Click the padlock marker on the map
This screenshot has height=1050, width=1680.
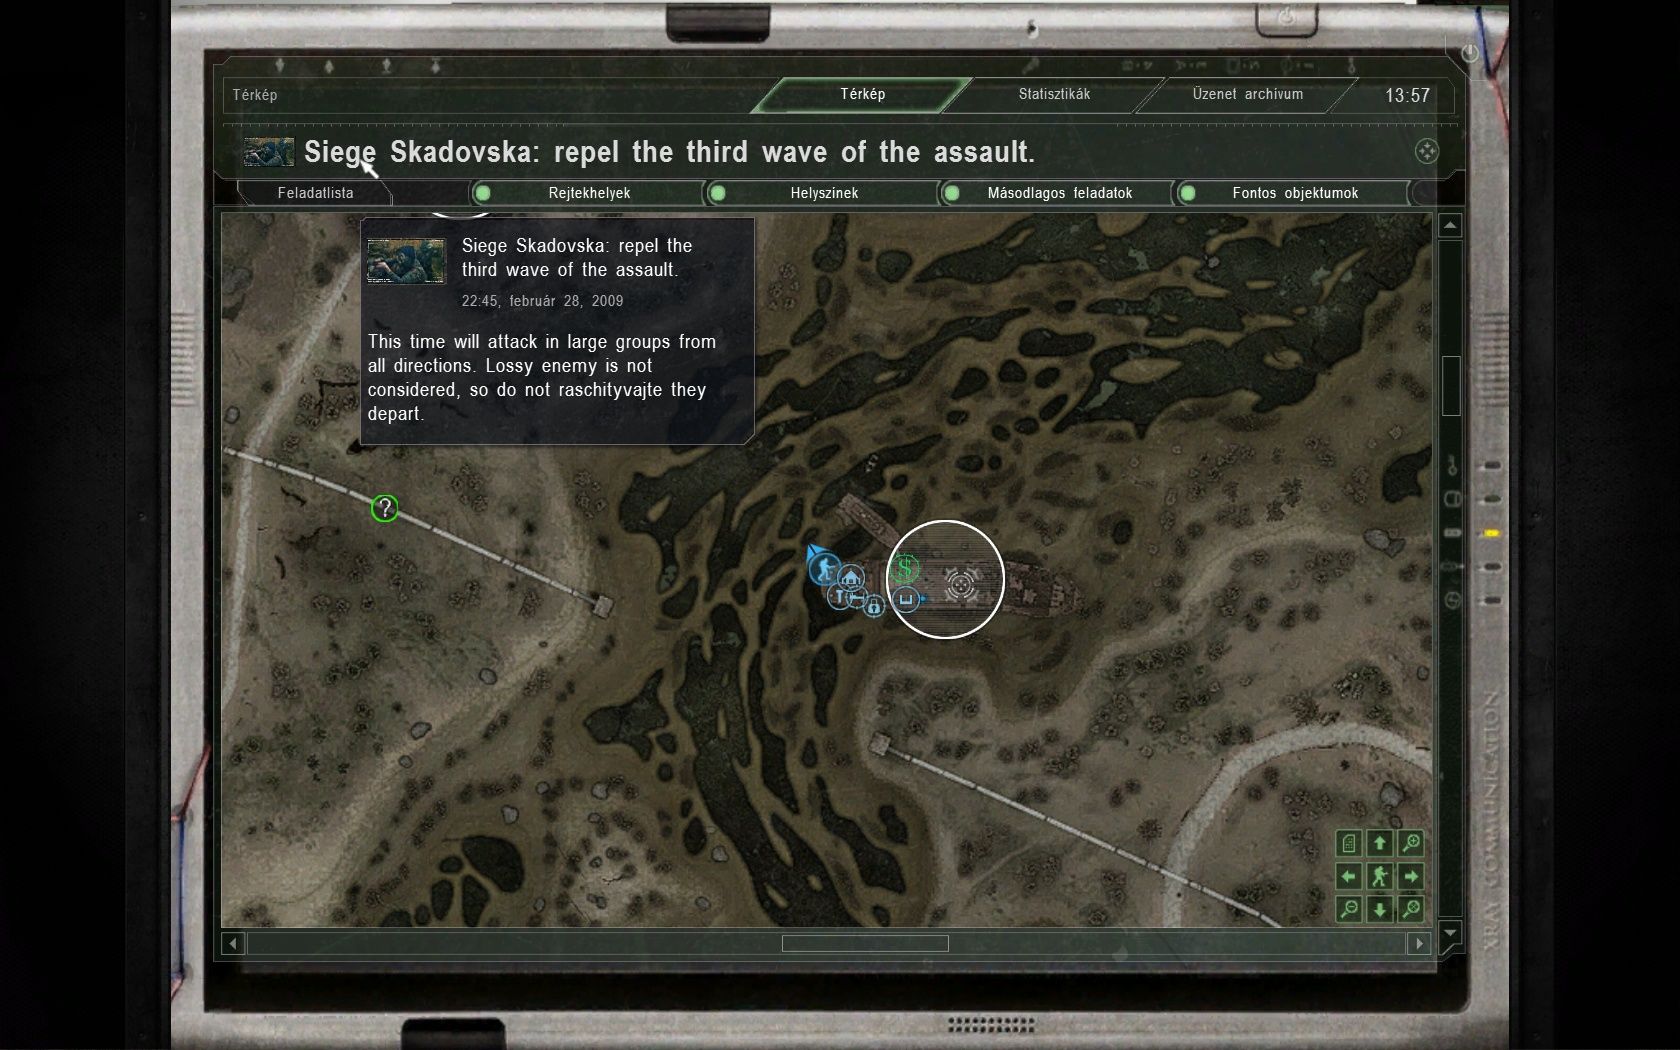pos(873,606)
